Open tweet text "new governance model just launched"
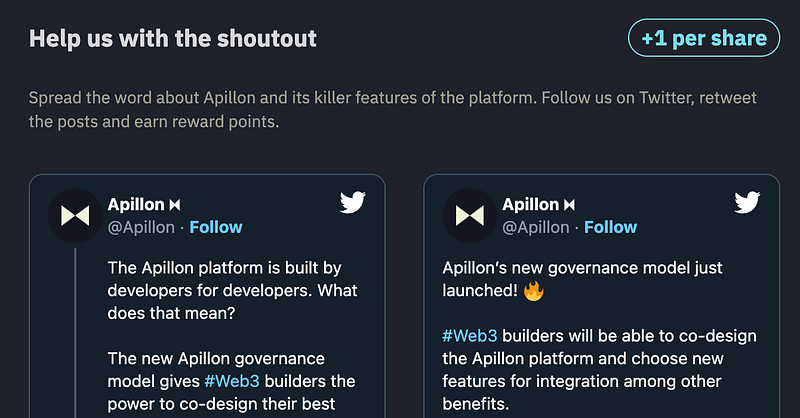 pyautogui.click(x=582, y=279)
